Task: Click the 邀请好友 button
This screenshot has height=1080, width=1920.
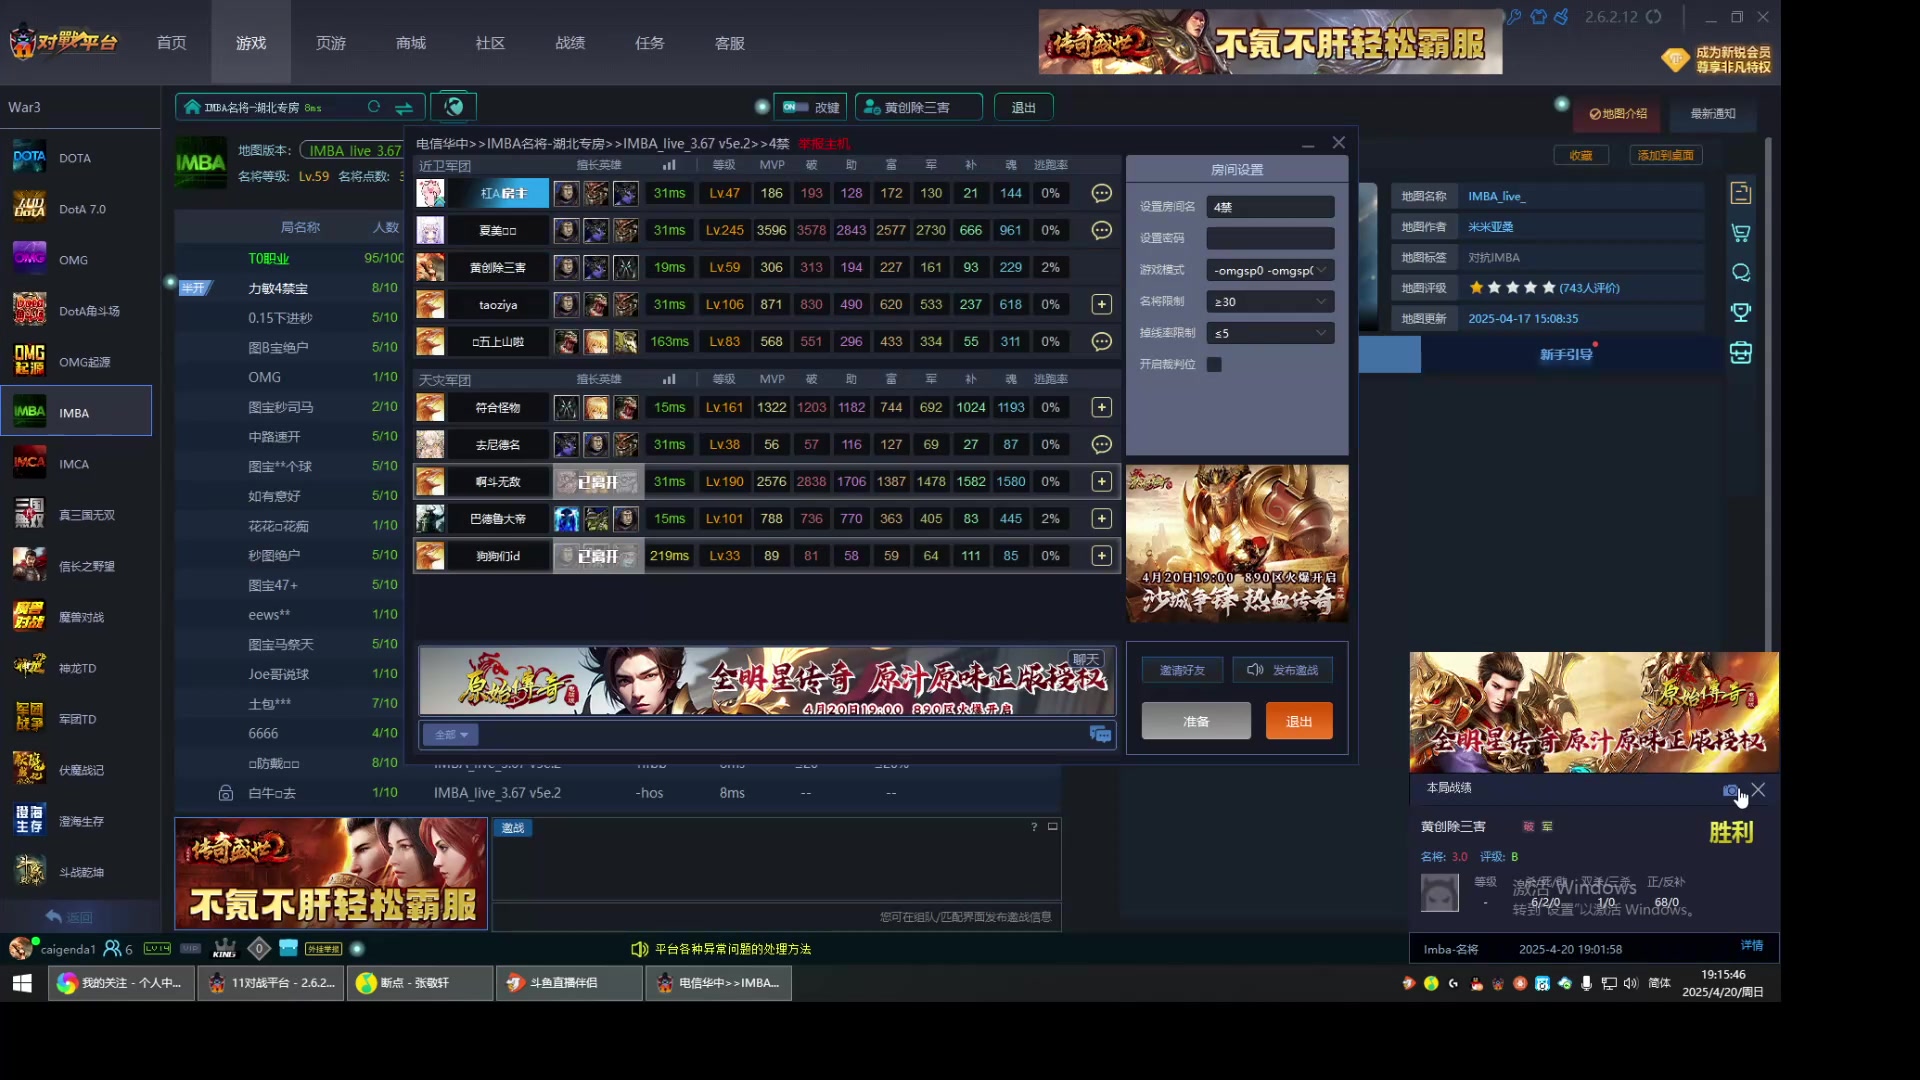Action: pyautogui.click(x=1182, y=670)
